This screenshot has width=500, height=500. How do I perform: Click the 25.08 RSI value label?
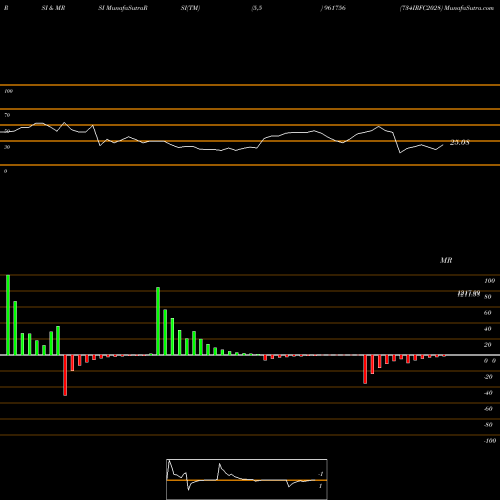(460, 143)
